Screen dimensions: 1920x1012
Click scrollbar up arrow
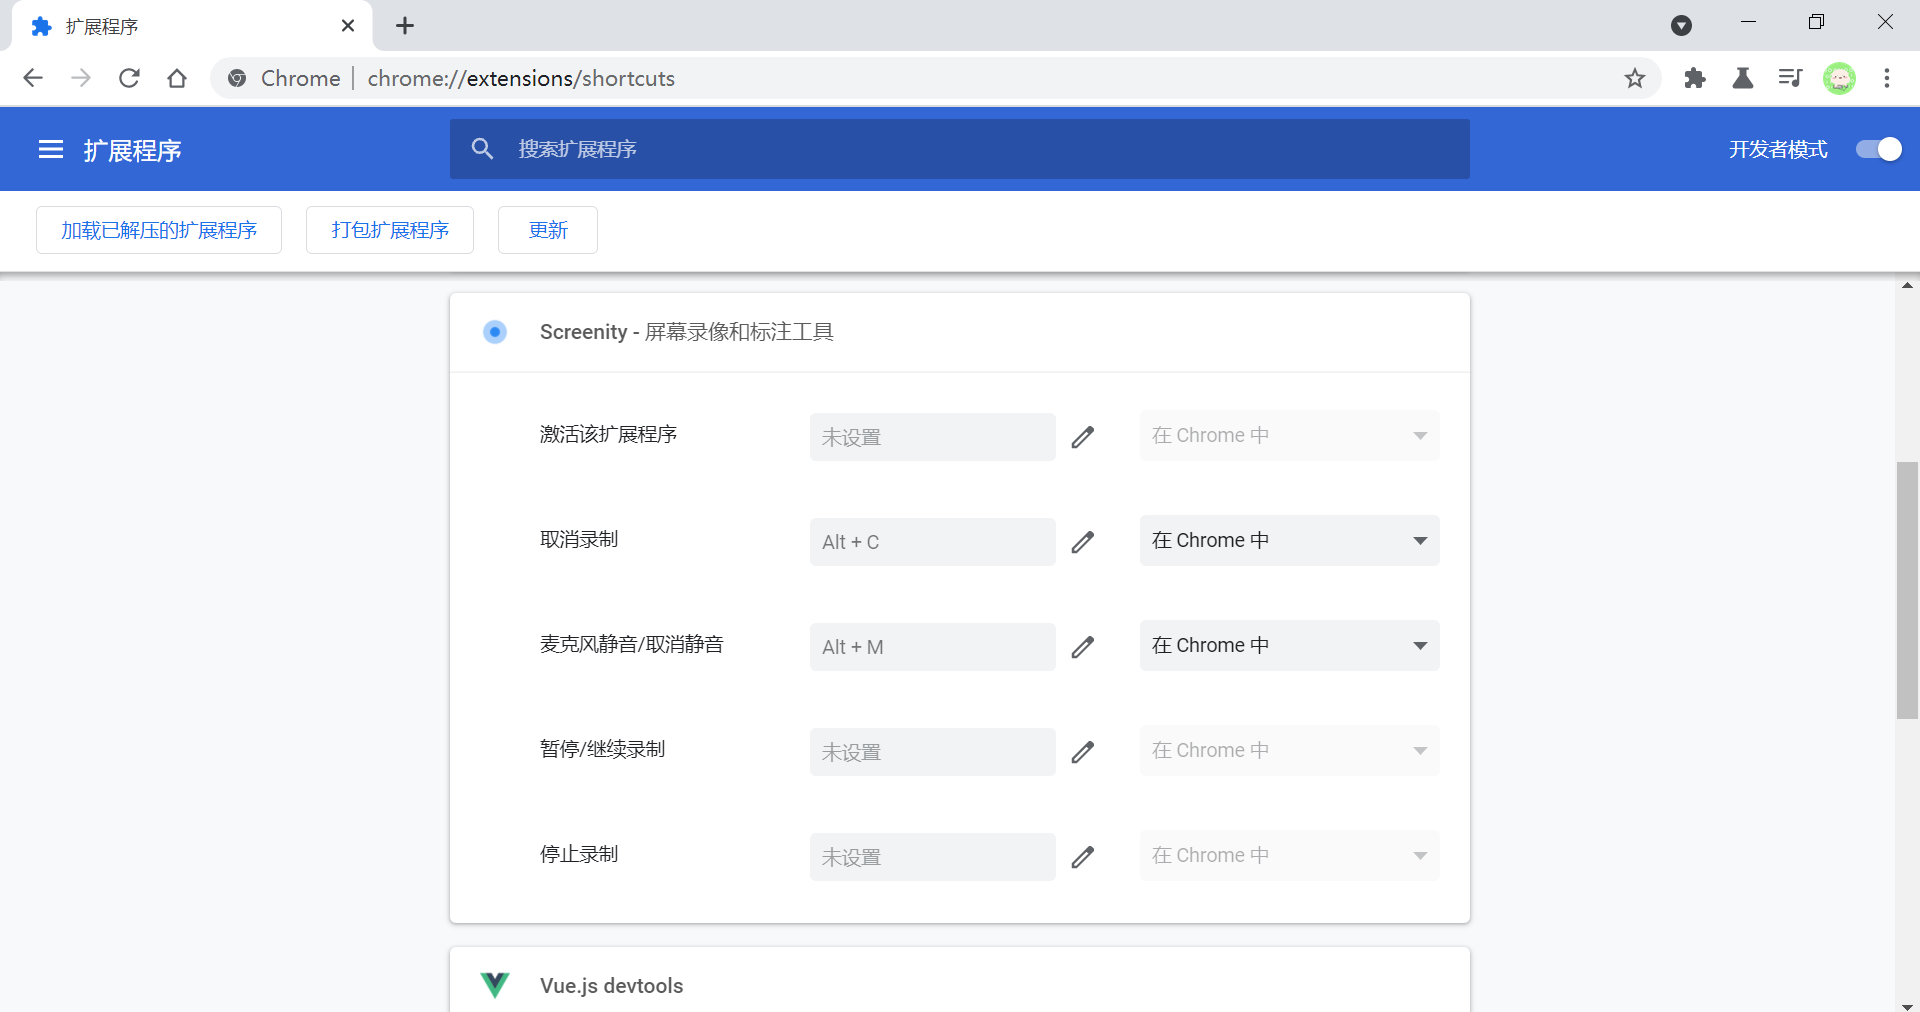pyautogui.click(x=1907, y=285)
